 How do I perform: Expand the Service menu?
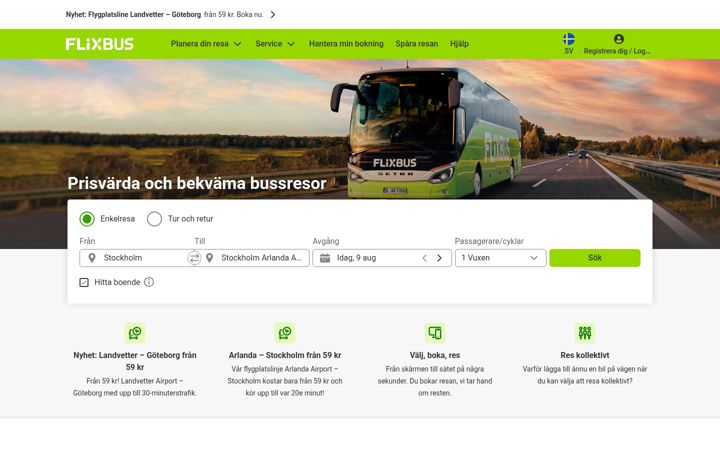(x=275, y=44)
